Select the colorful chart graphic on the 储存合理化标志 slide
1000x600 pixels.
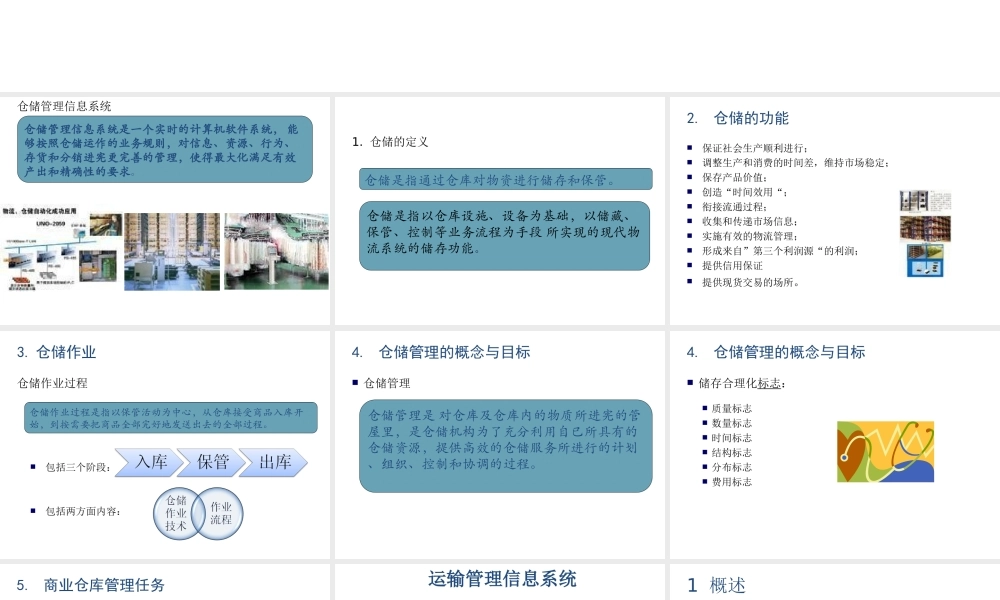[x=886, y=451]
